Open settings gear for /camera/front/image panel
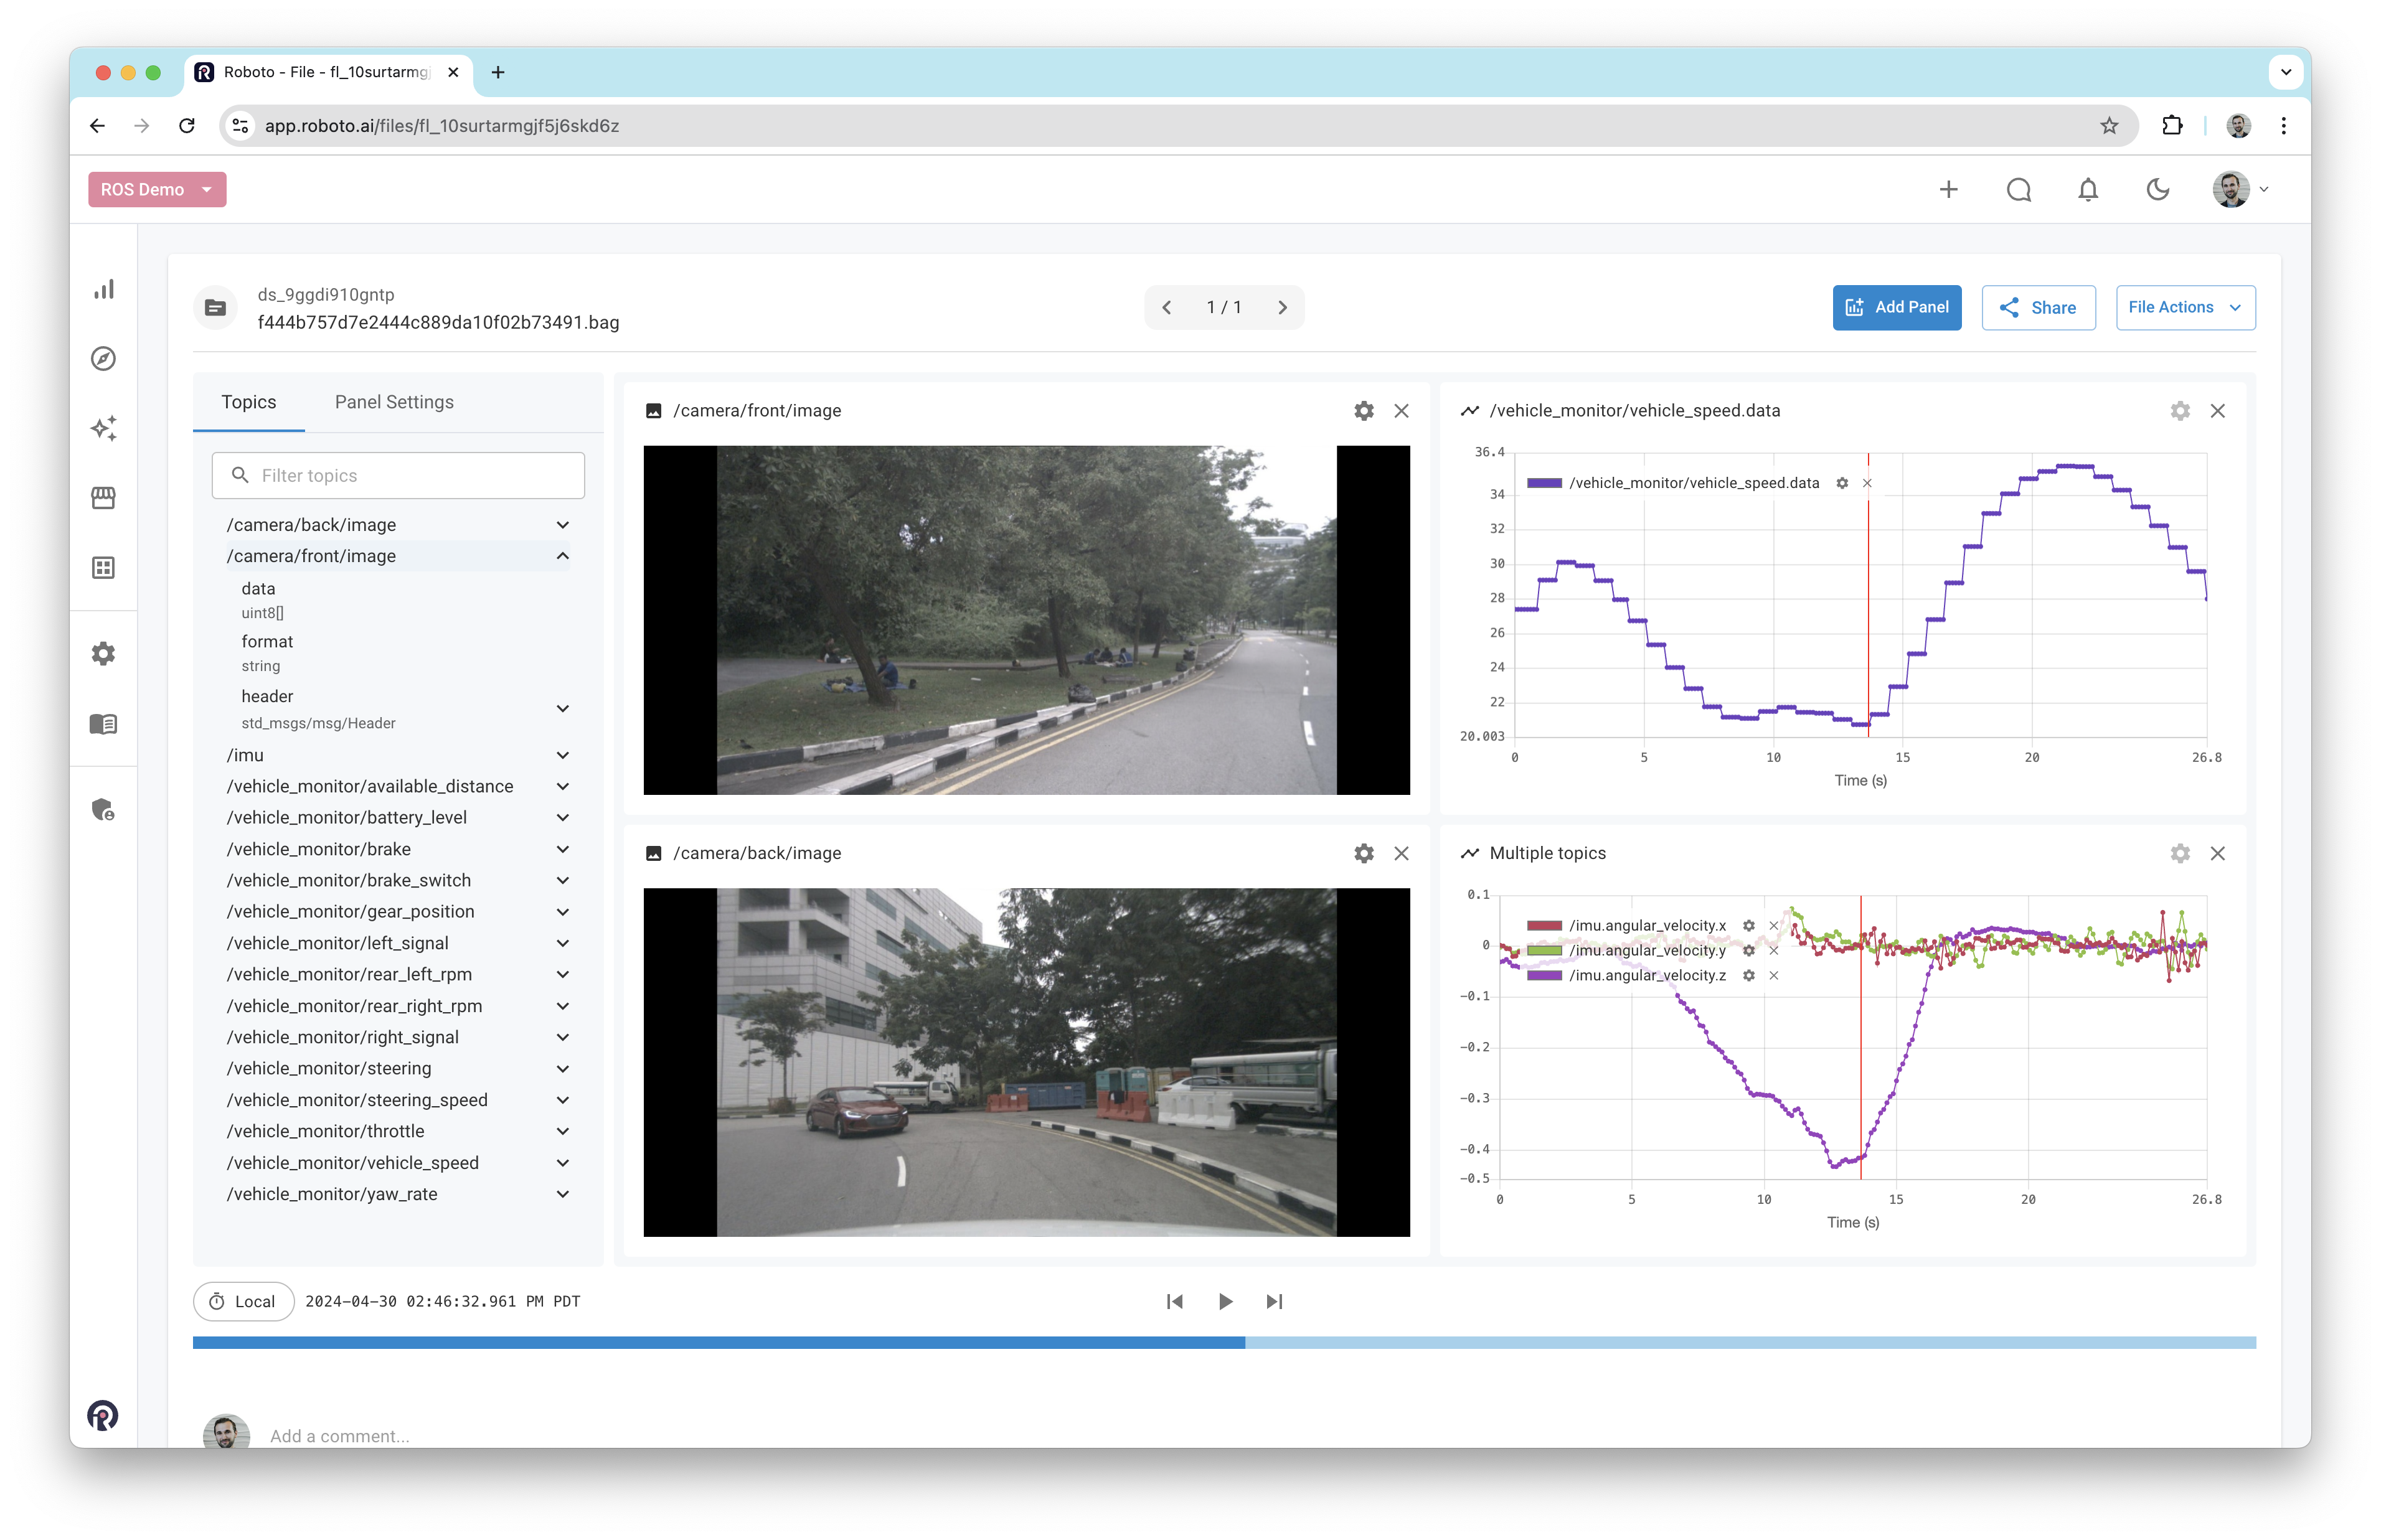Image resolution: width=2381 pixels, height=1540 pixels. click(x=1364, y=411)
